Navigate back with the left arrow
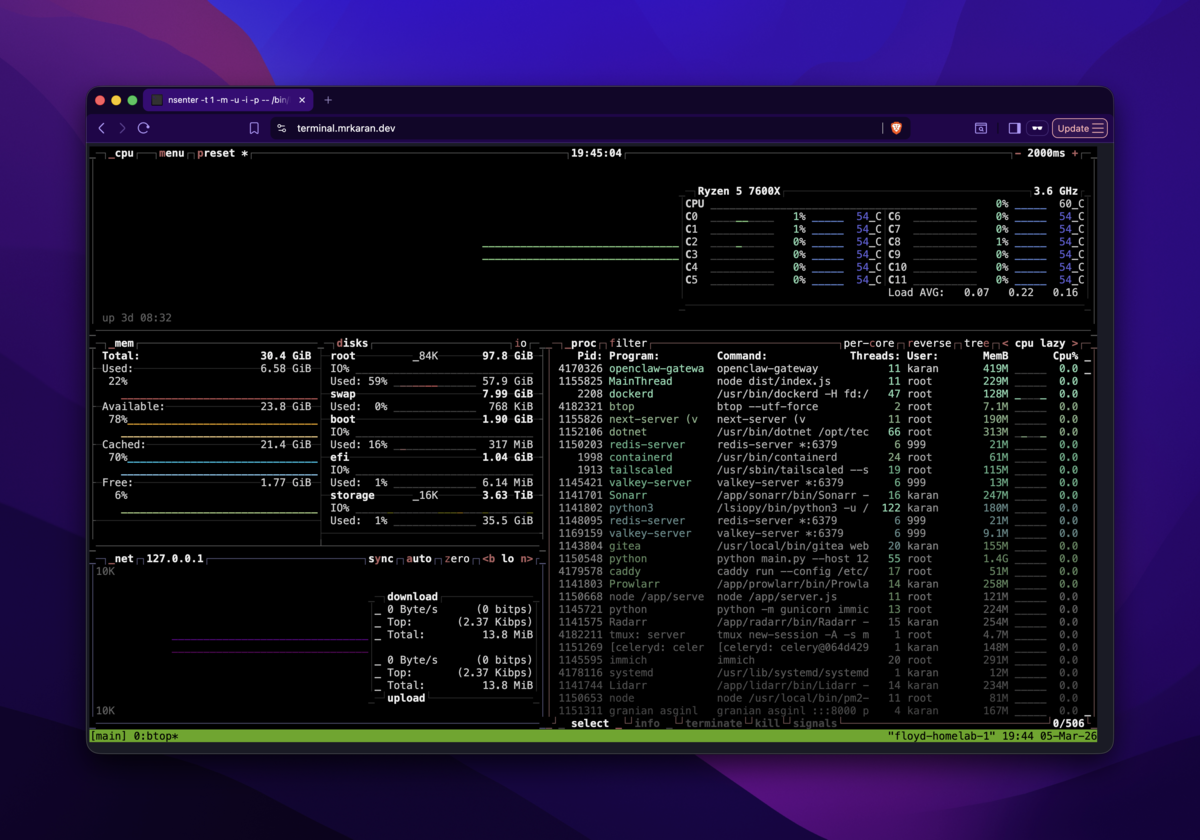Image resolution: width=1200 pixels, height=840 pixels. [102, 128]
